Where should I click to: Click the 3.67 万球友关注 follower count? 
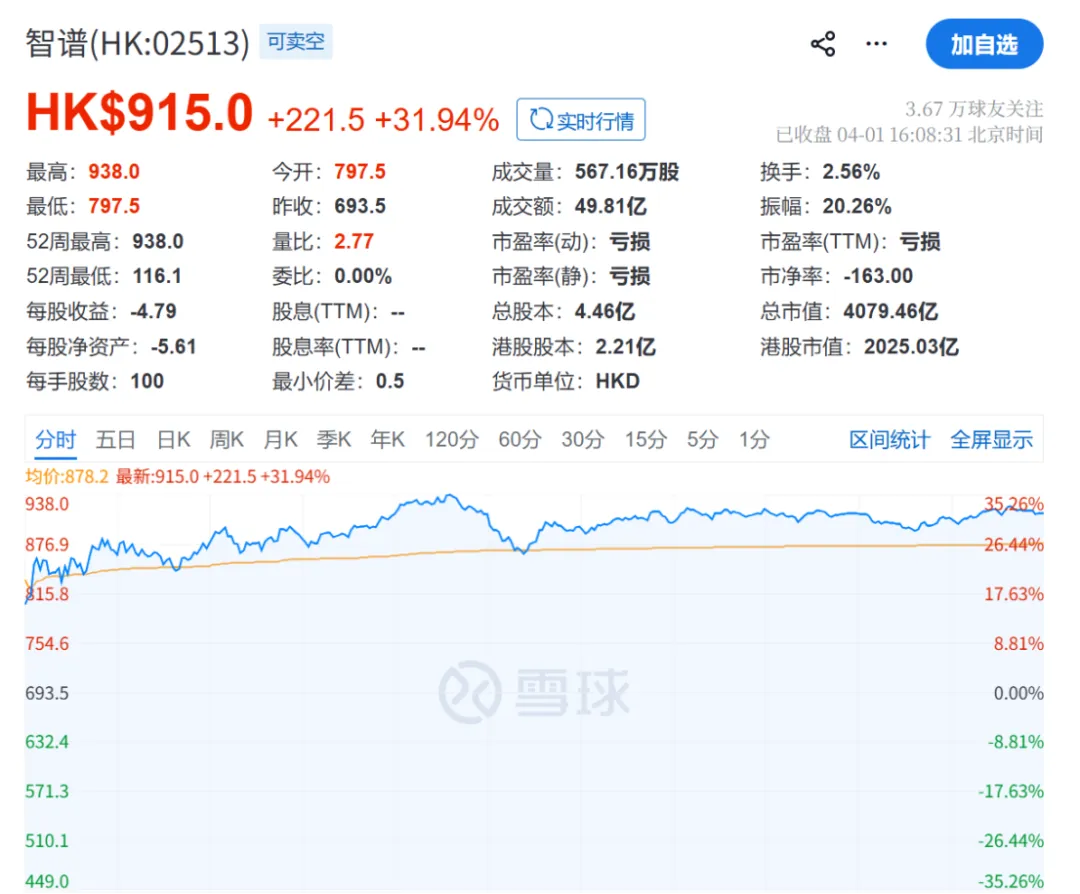click(974, 109)
